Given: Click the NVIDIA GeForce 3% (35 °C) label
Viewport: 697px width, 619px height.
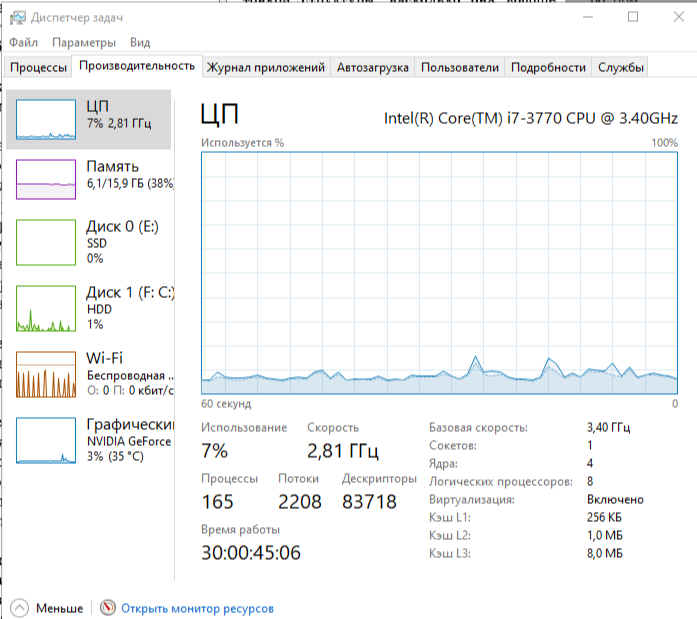Looking at the screenshot, I should tap(130, 440).
